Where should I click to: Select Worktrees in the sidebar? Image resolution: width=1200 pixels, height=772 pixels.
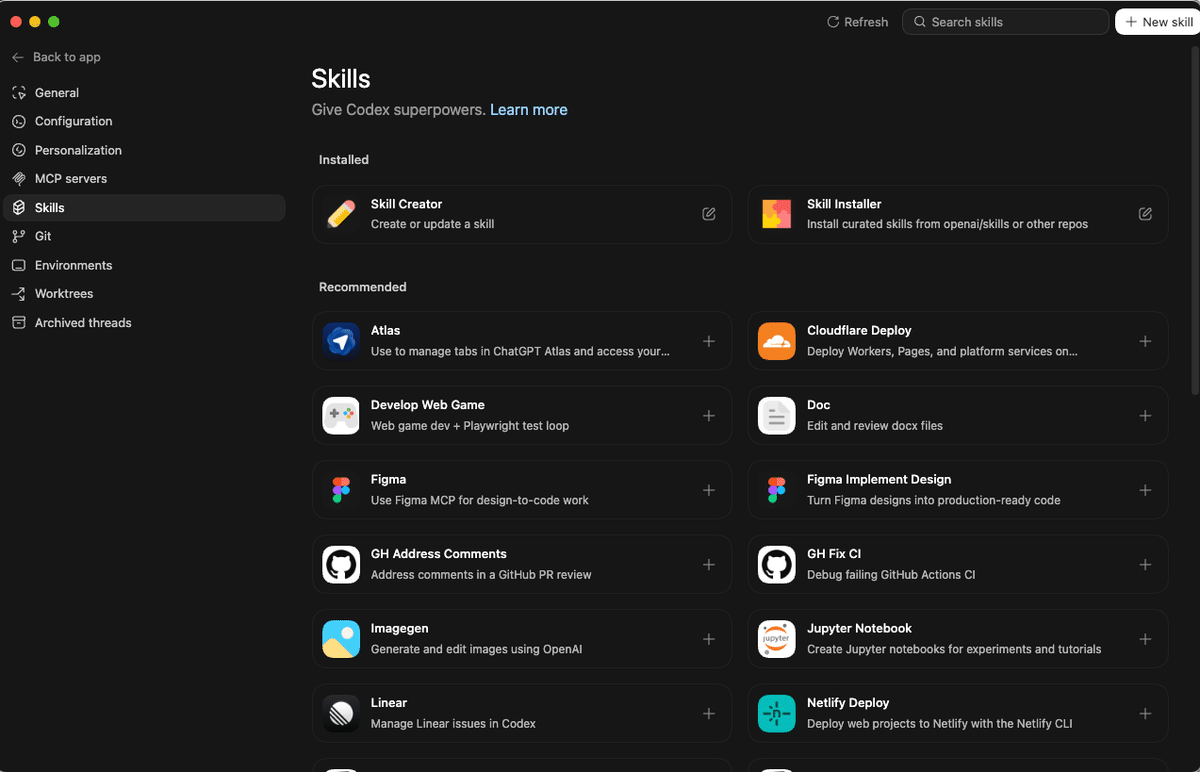pyautogui.click(x=64, y=294)
